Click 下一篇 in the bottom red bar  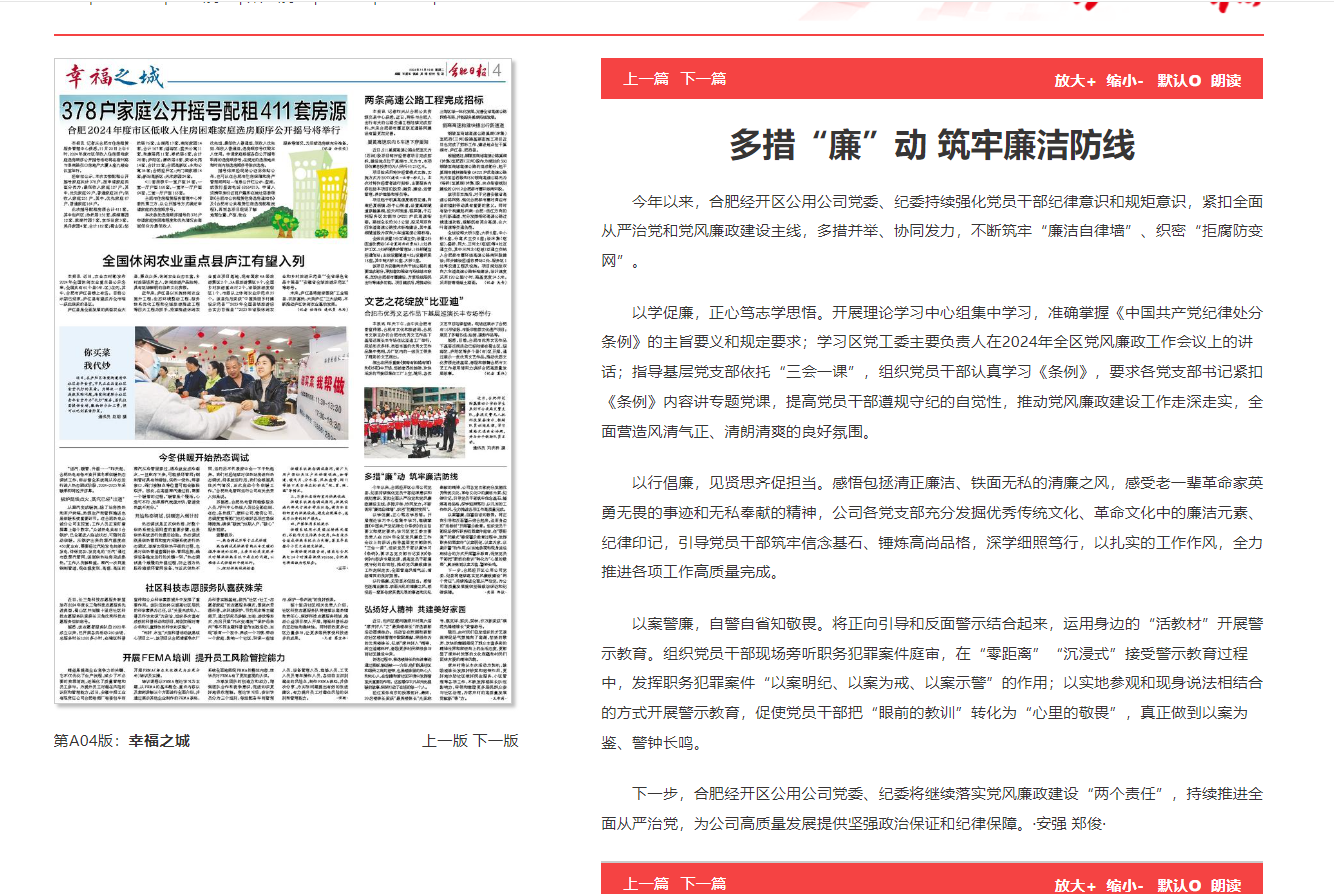703,883
